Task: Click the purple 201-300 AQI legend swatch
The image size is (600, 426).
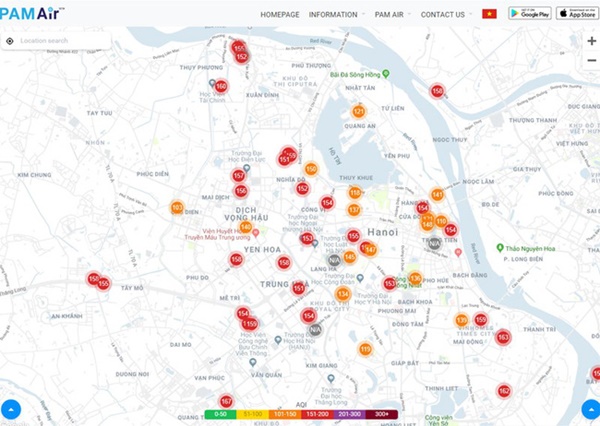Action: [x=349, y=413]
